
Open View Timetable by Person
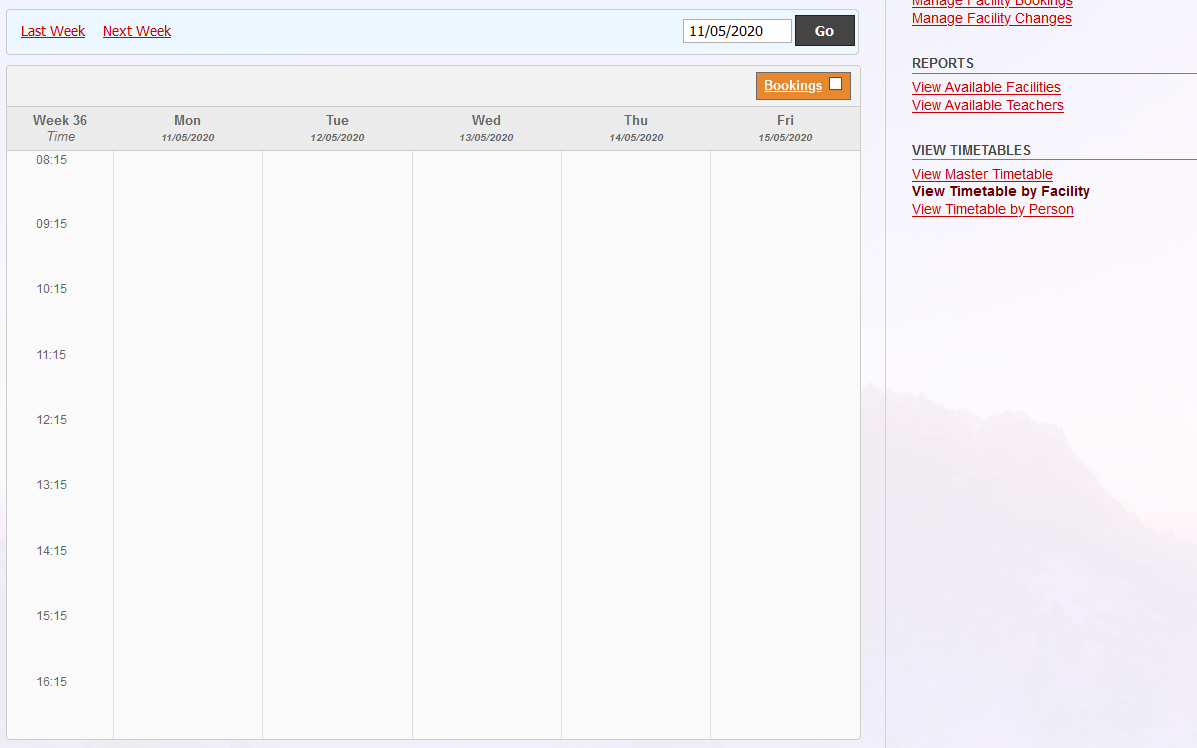[992, 209]
